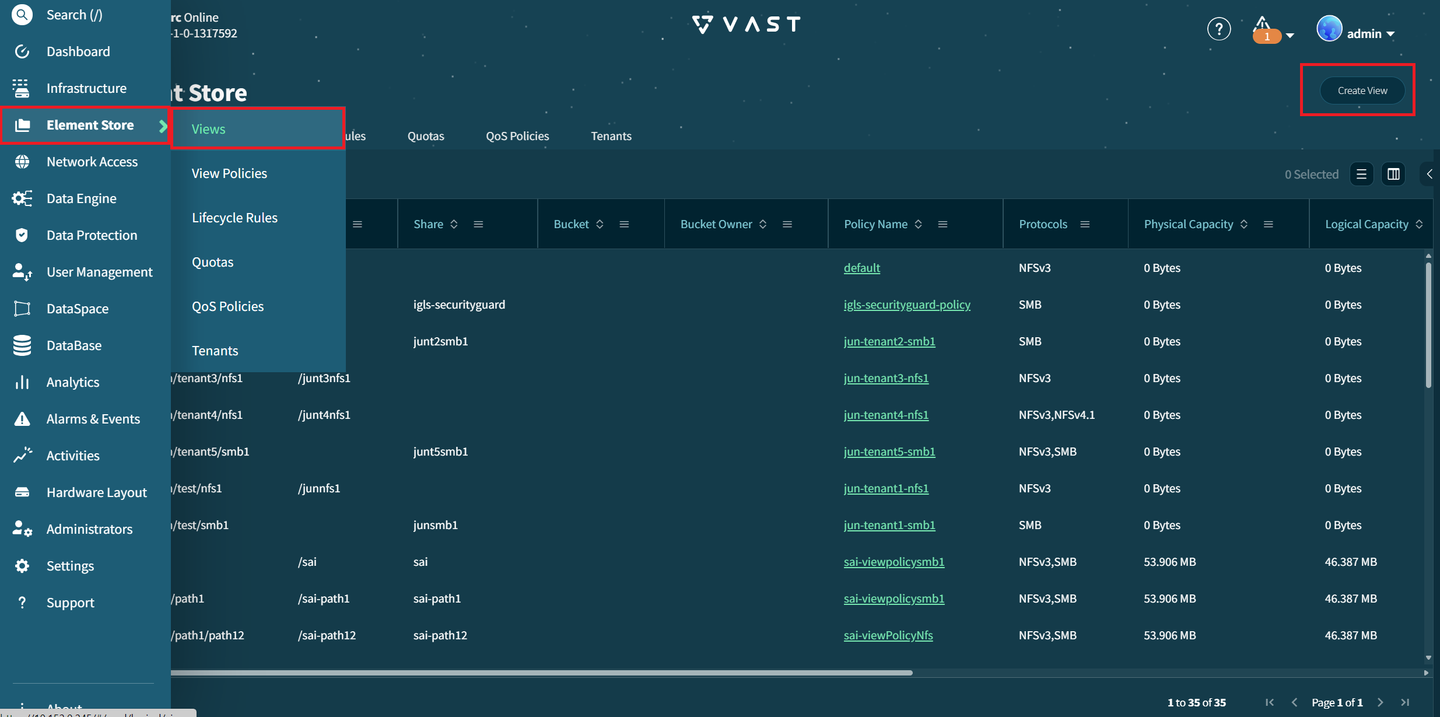Open DataBase stack icon

[x=22, y=345]
